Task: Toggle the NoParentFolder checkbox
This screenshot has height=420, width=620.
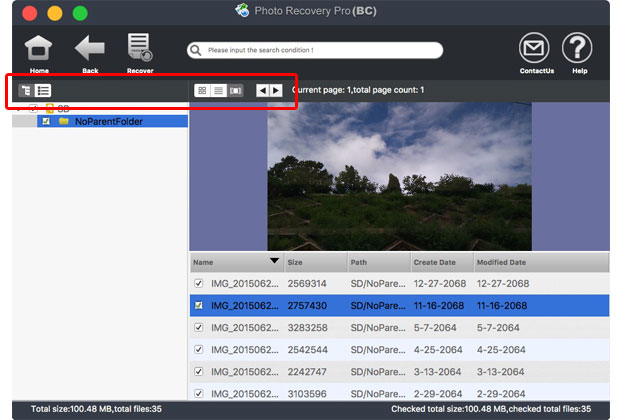Action: 46,121
